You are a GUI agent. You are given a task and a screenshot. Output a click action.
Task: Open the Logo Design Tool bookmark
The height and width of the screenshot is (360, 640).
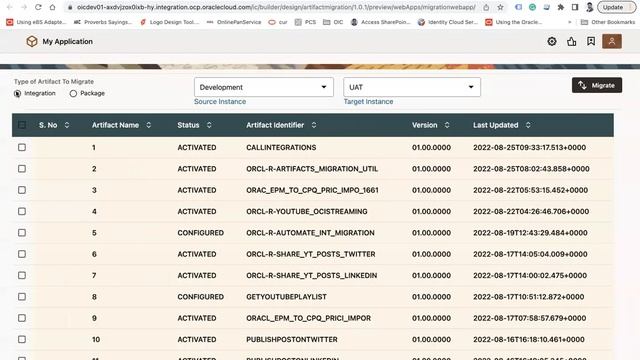[169, 22]
